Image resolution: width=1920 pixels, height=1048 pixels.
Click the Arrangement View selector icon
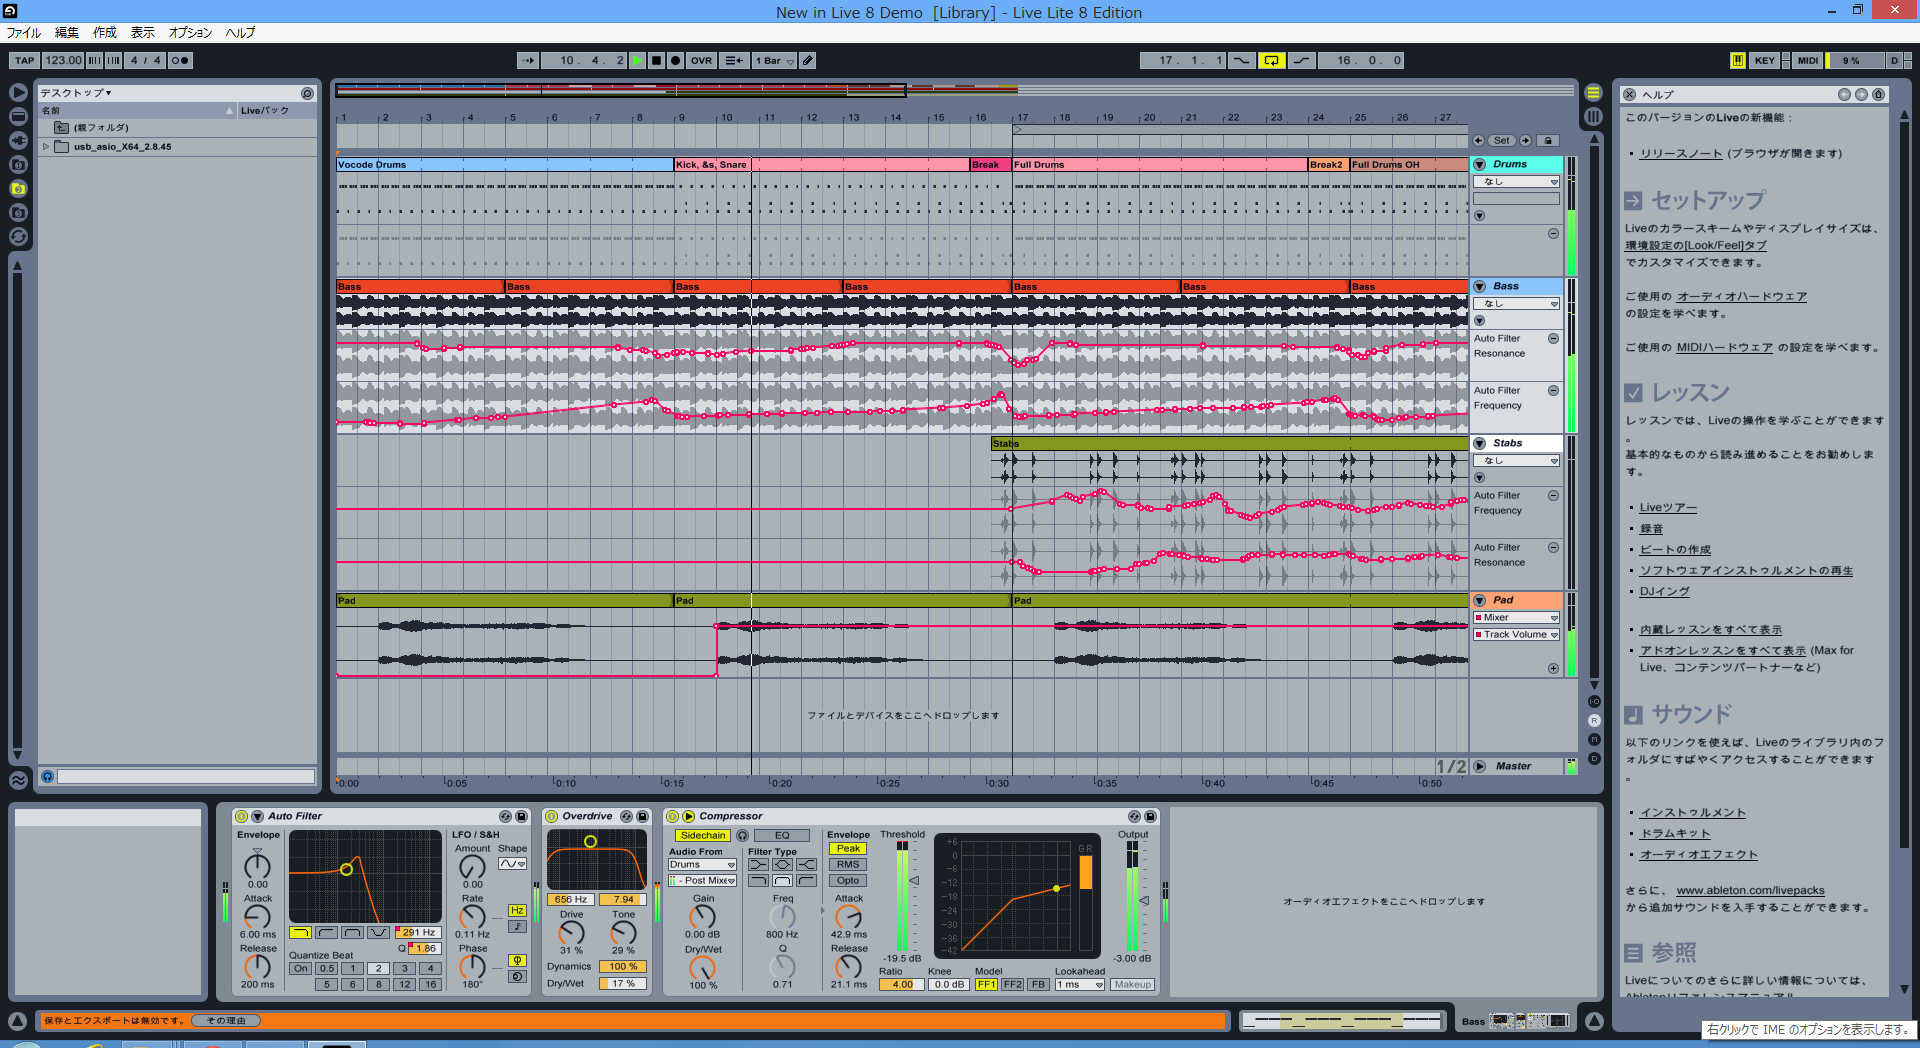pos(1593,92)
